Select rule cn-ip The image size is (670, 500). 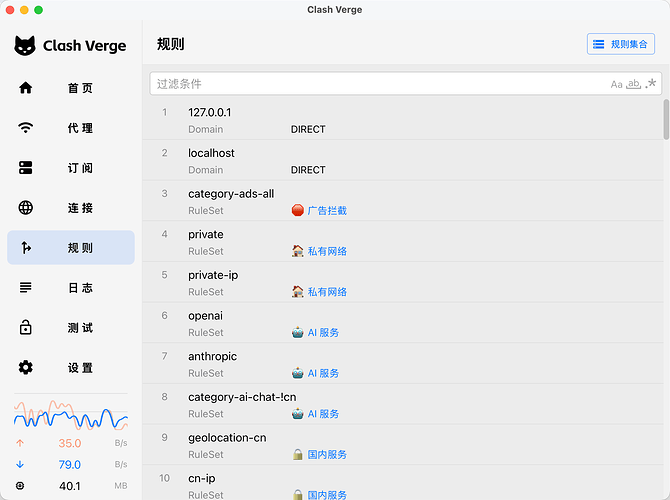pyautogui.click(x=403, y=482)
